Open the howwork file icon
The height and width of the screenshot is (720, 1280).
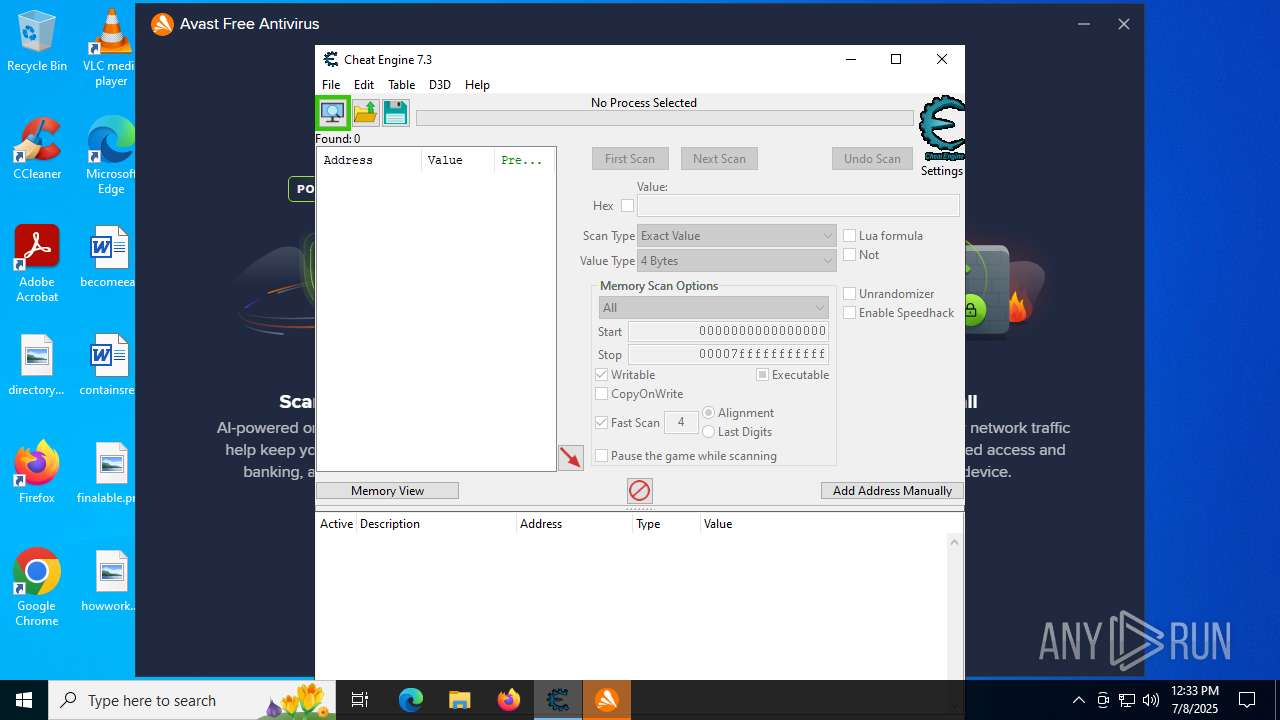coord(109,581)
